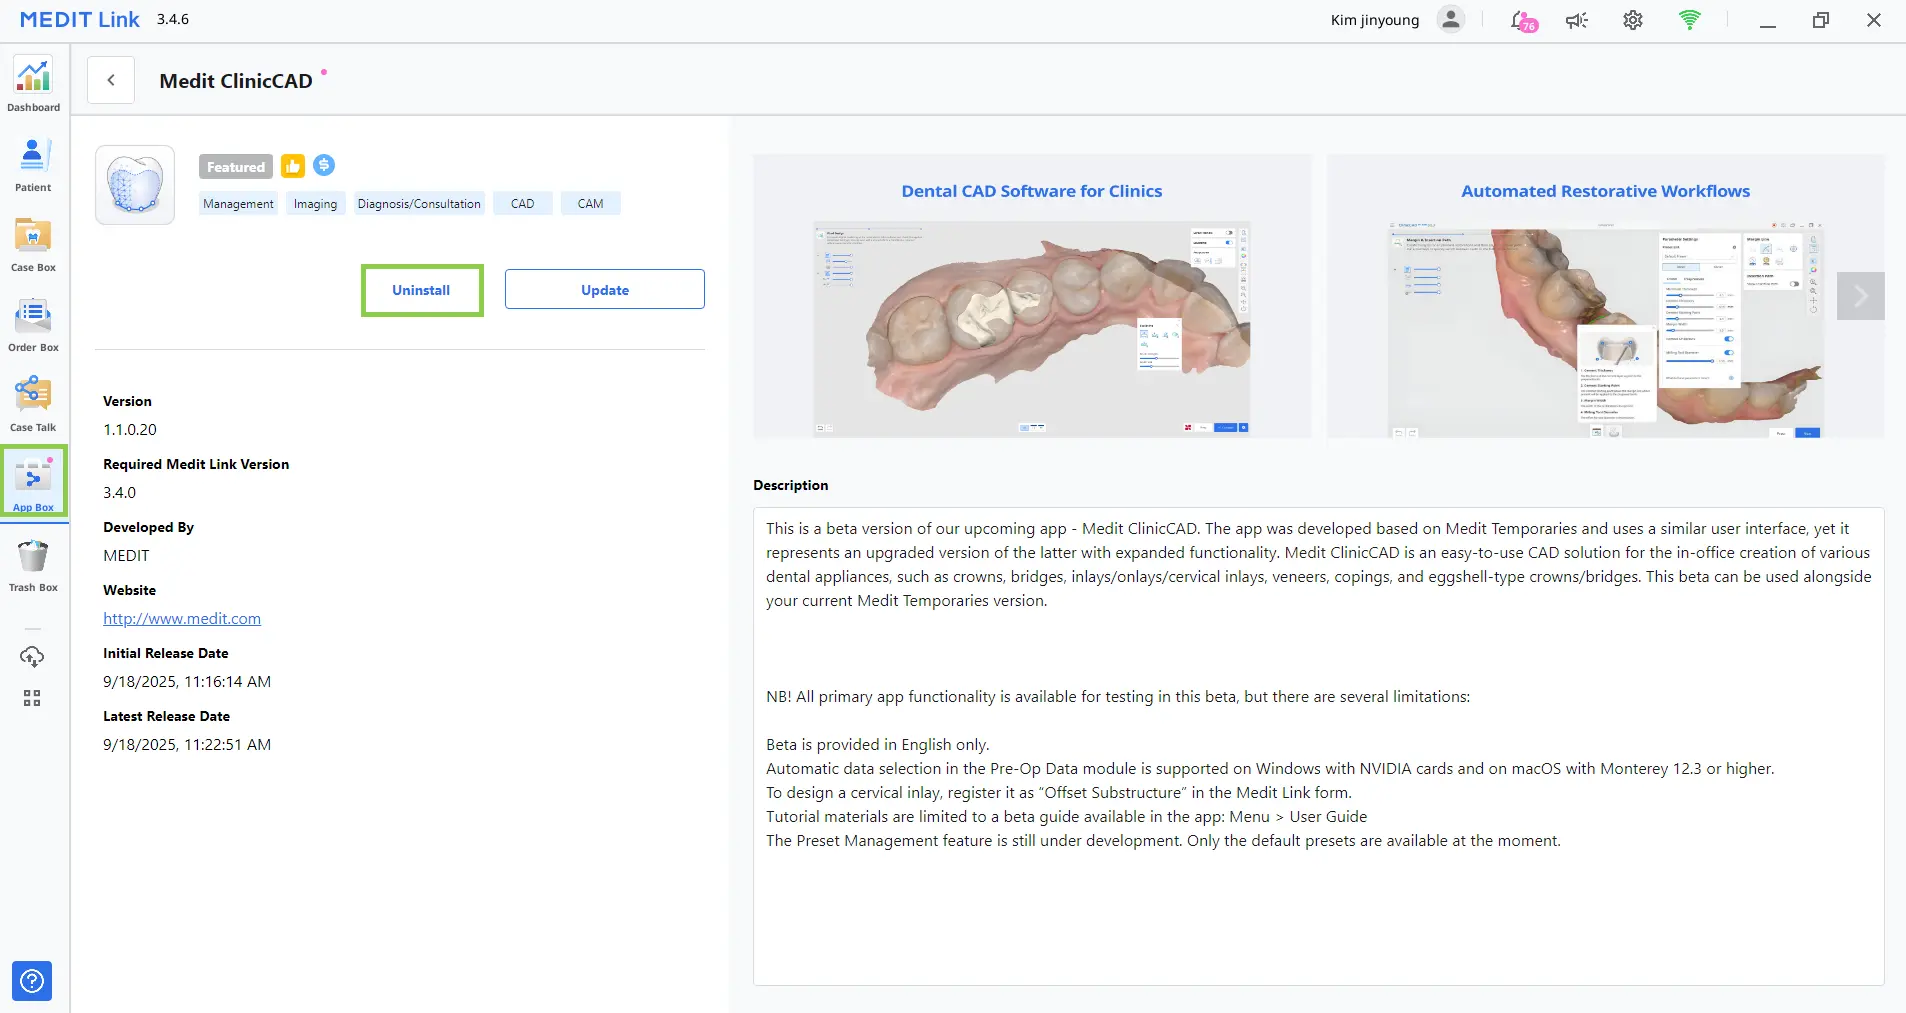Image resolution: width=1906 pixels, height=1013 pixels.
Task: Uninstall Medit ClinicCAD
Action: click(422, 290)
